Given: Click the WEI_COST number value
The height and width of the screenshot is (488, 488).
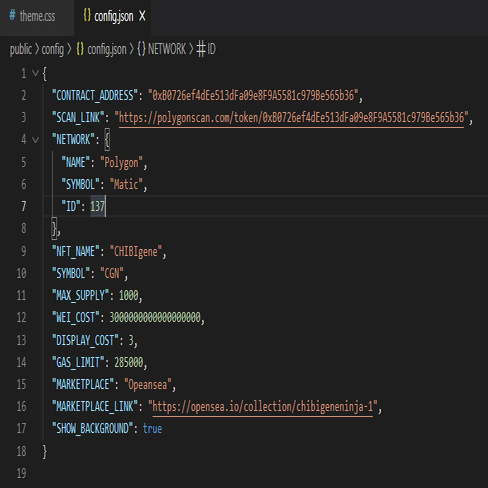Looking at the screenshot, I should (155, 317).
